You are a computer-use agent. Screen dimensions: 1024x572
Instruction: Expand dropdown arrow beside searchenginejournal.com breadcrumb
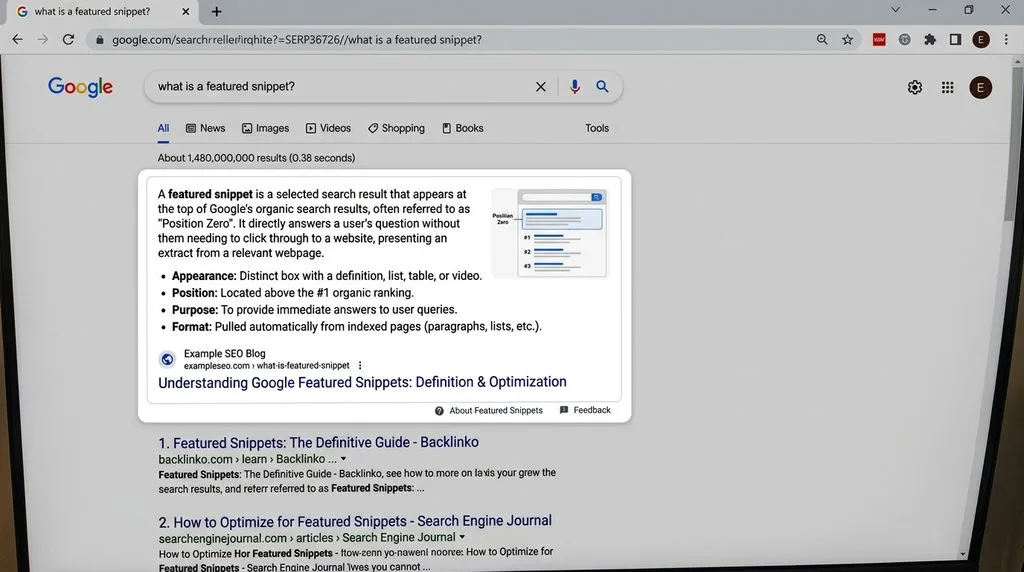462,537
